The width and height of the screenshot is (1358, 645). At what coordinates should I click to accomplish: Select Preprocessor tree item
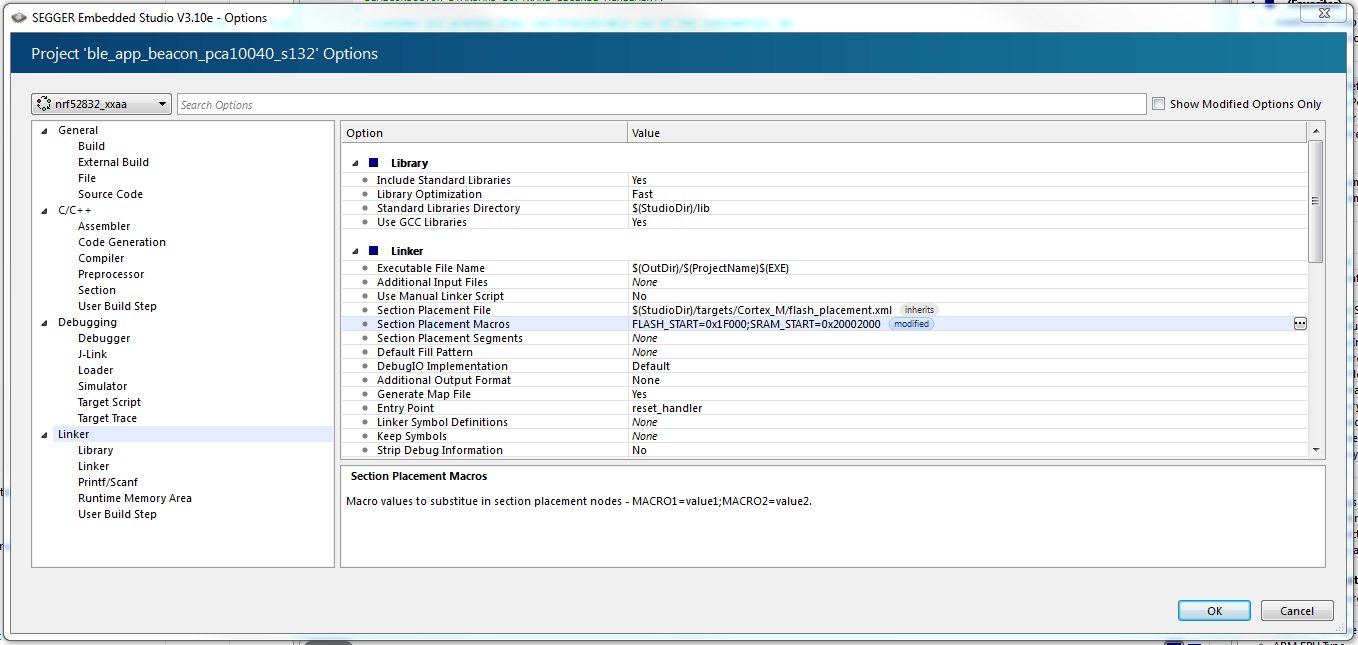click(x=111, y=274)
